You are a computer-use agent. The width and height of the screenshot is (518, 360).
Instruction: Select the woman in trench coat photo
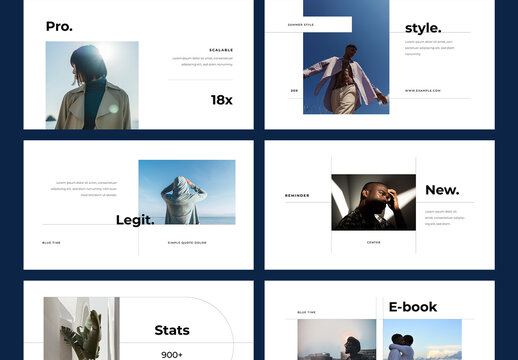92,85
